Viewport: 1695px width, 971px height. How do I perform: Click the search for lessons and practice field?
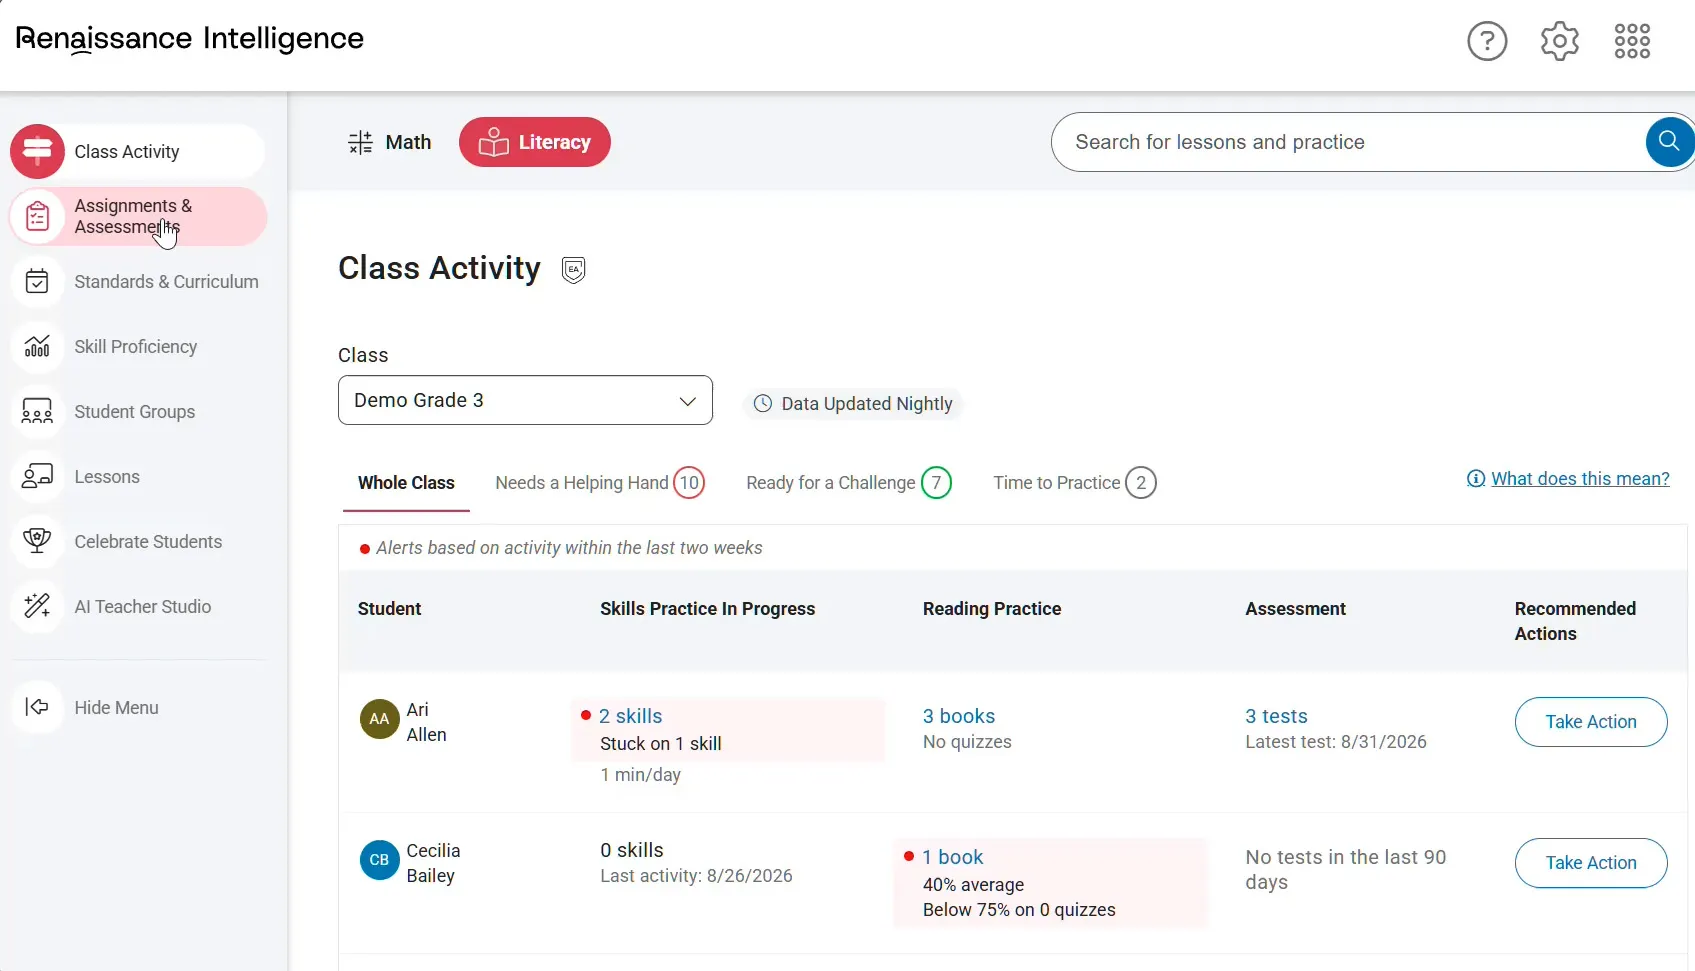[x=1350, y=142]
